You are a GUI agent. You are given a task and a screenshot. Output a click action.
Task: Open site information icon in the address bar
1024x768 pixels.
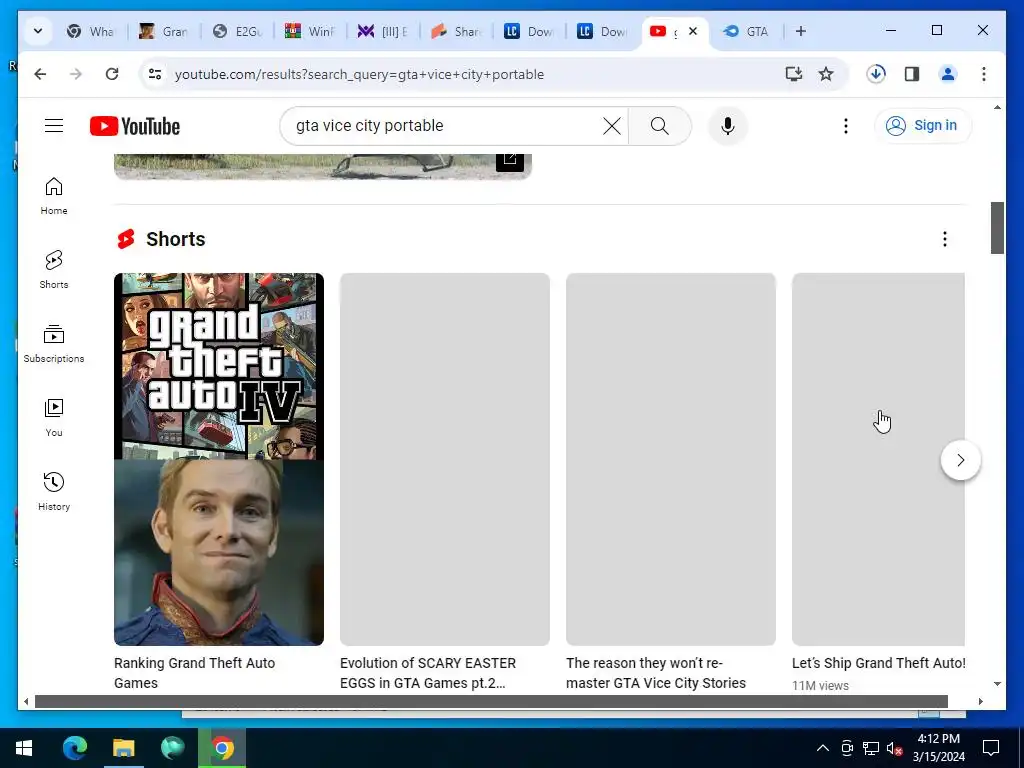(x=155, y=74)
